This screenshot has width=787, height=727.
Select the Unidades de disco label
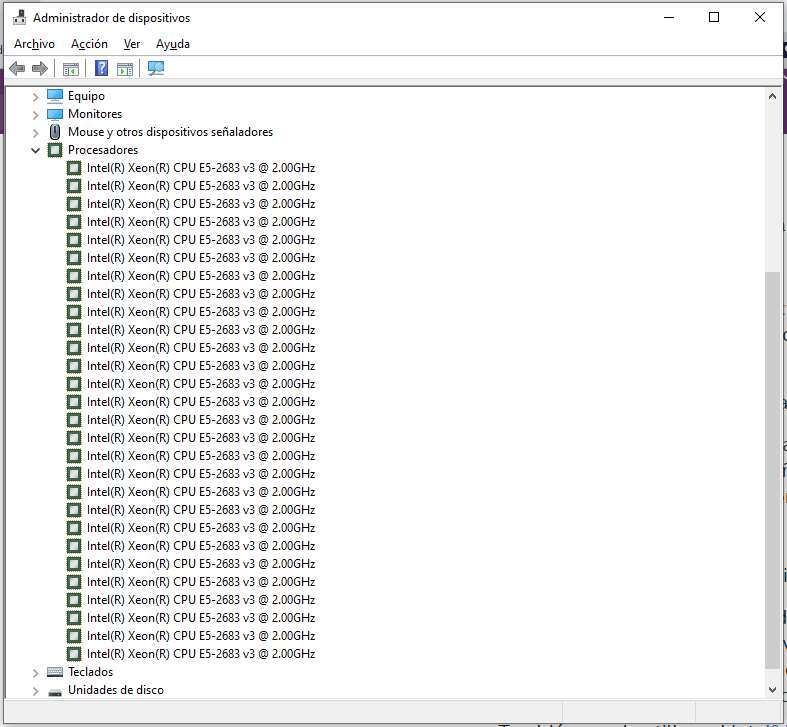click(116, 690)
